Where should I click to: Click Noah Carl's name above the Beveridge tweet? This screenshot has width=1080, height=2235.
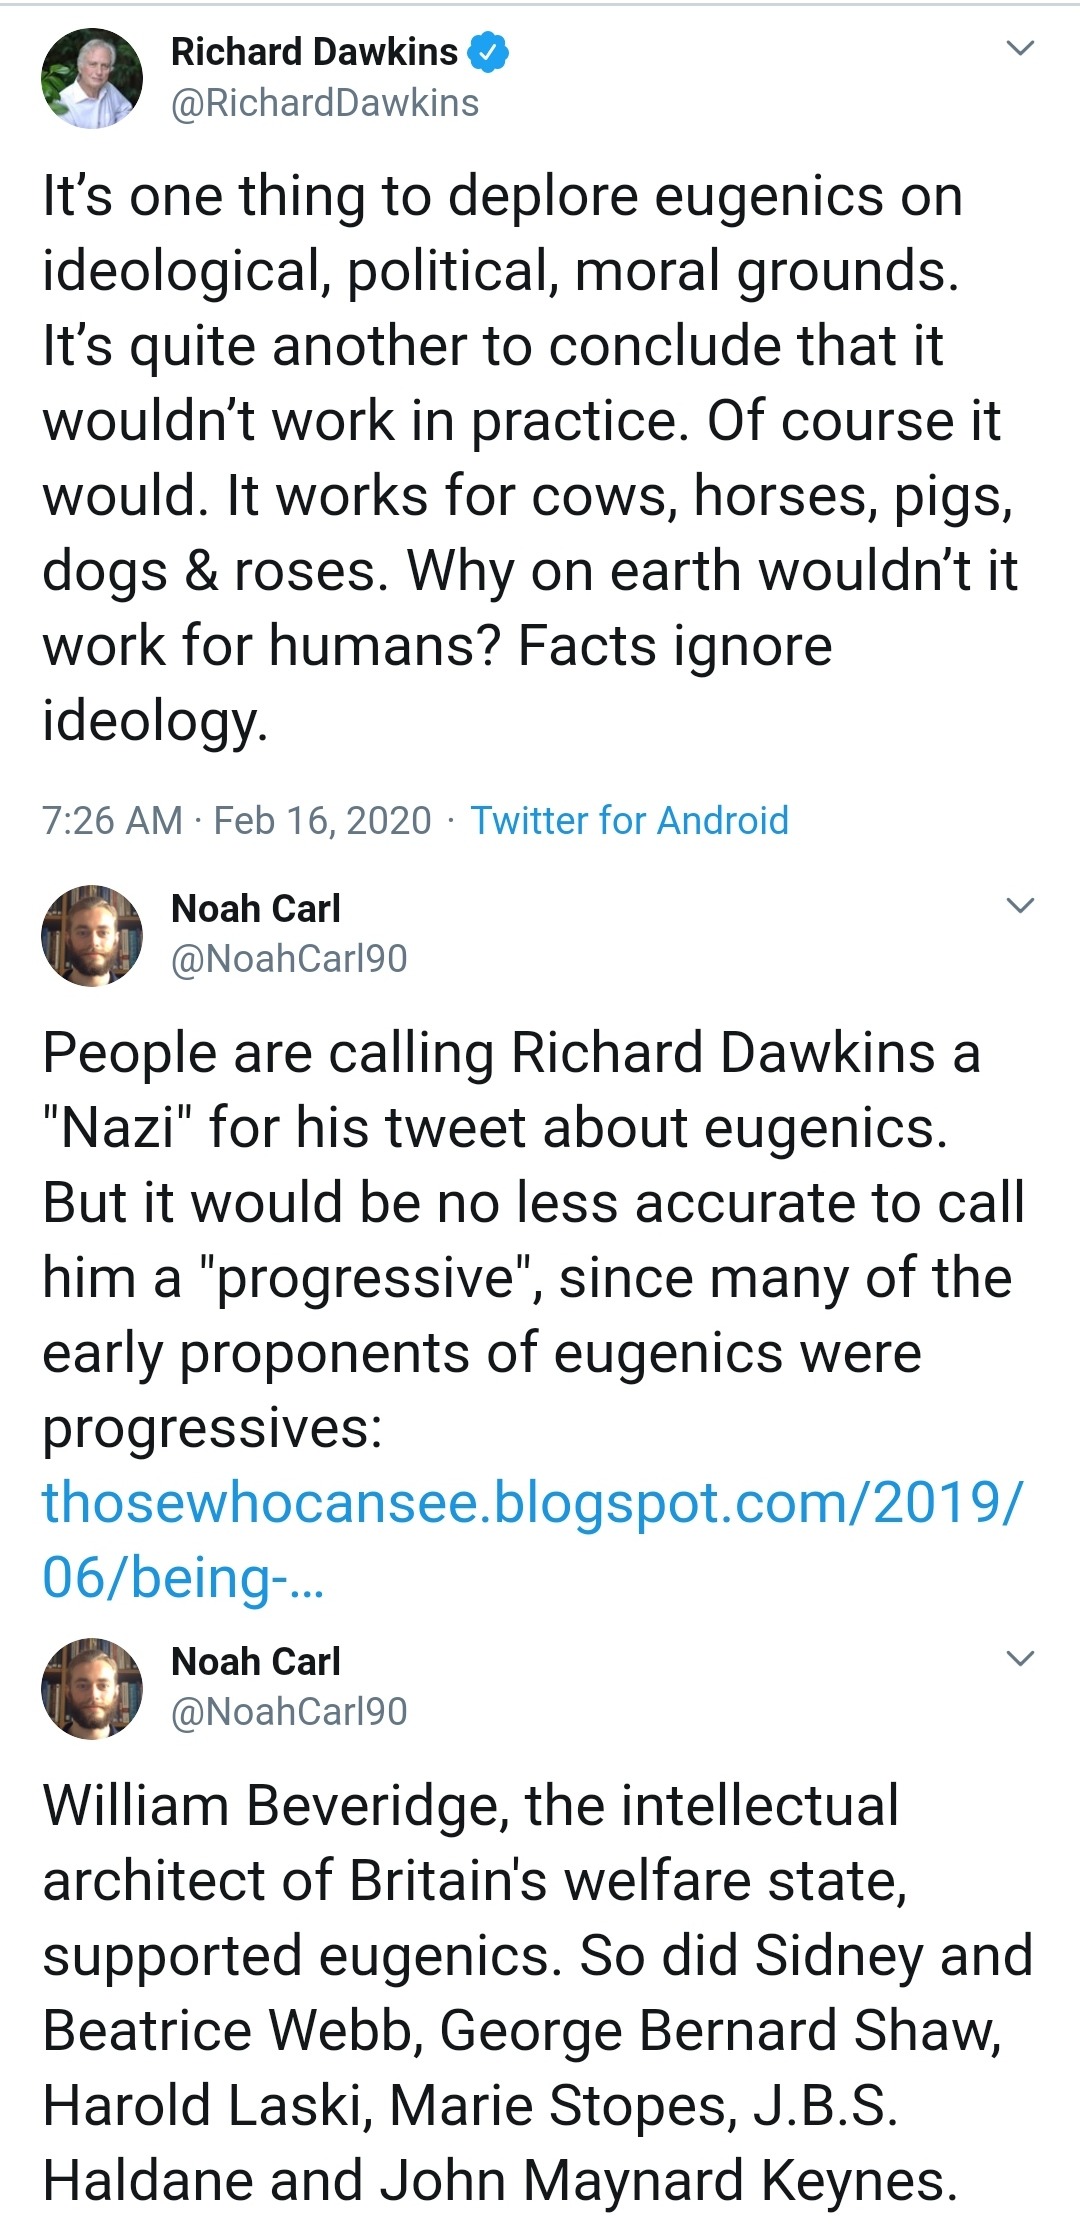(256, 1661)
